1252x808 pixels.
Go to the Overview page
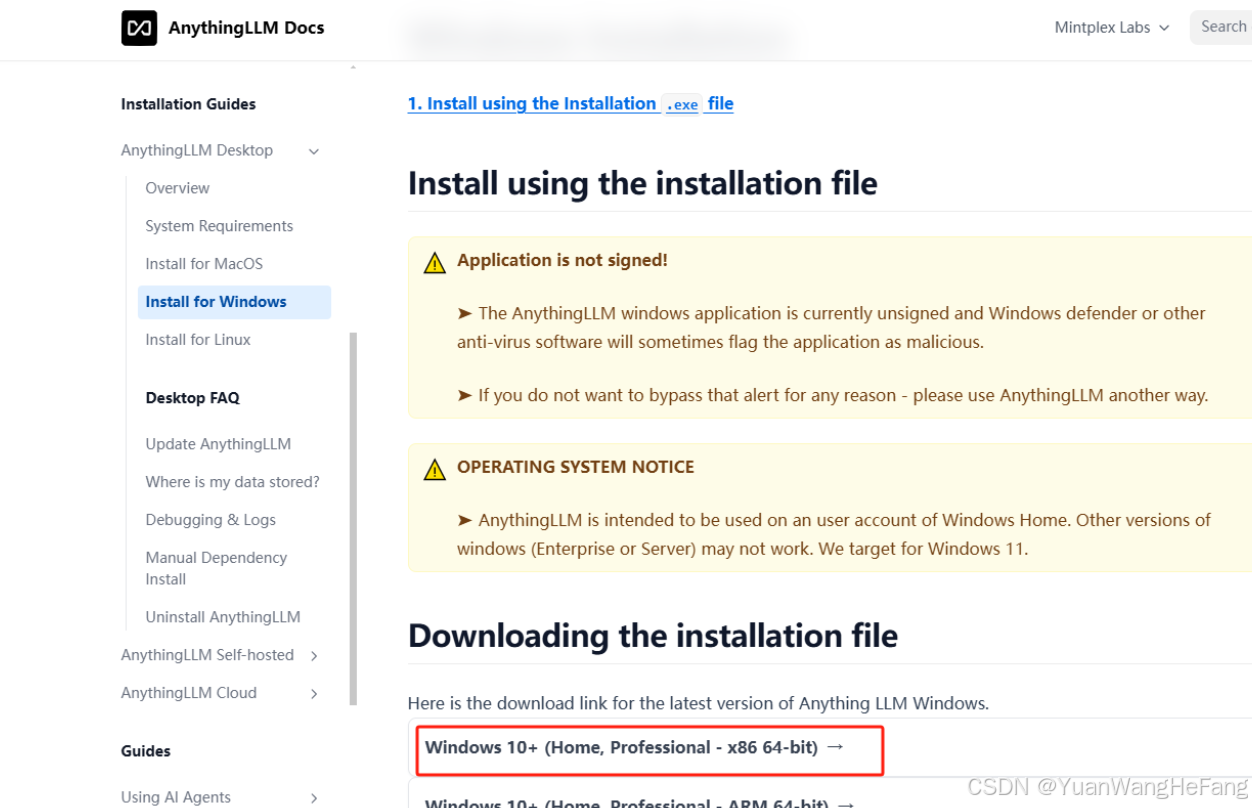tap(177, 188)
